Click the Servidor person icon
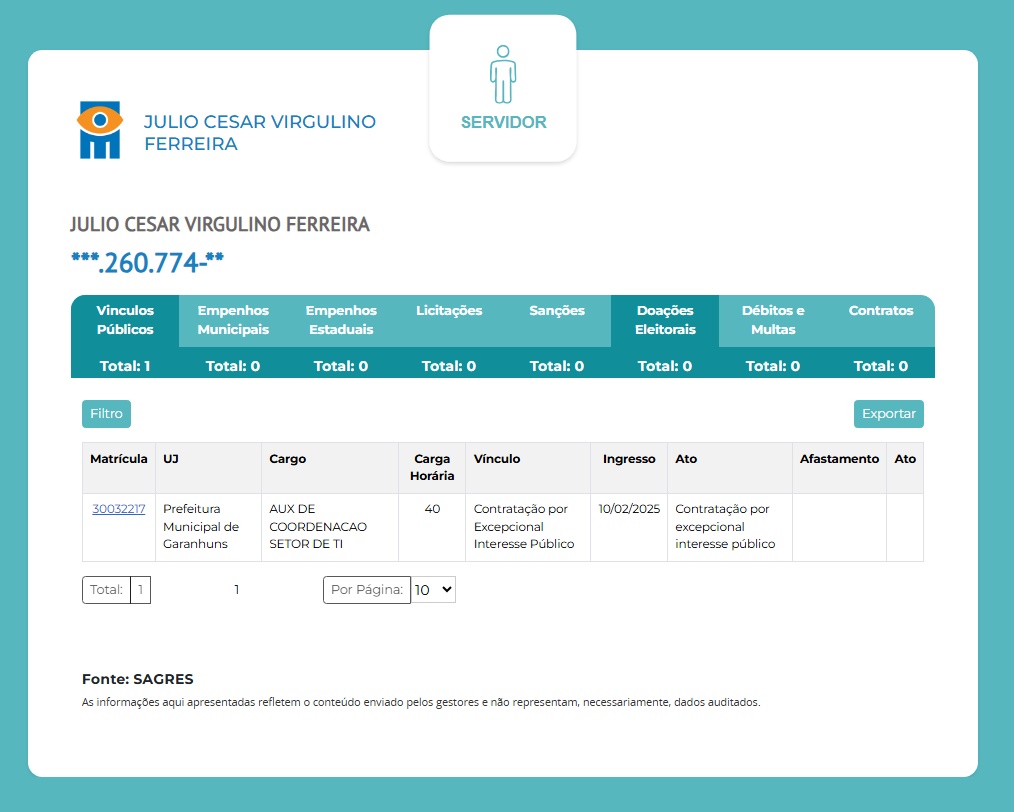Viewport: 1014px width, 812px height. (x=503, y=74)
